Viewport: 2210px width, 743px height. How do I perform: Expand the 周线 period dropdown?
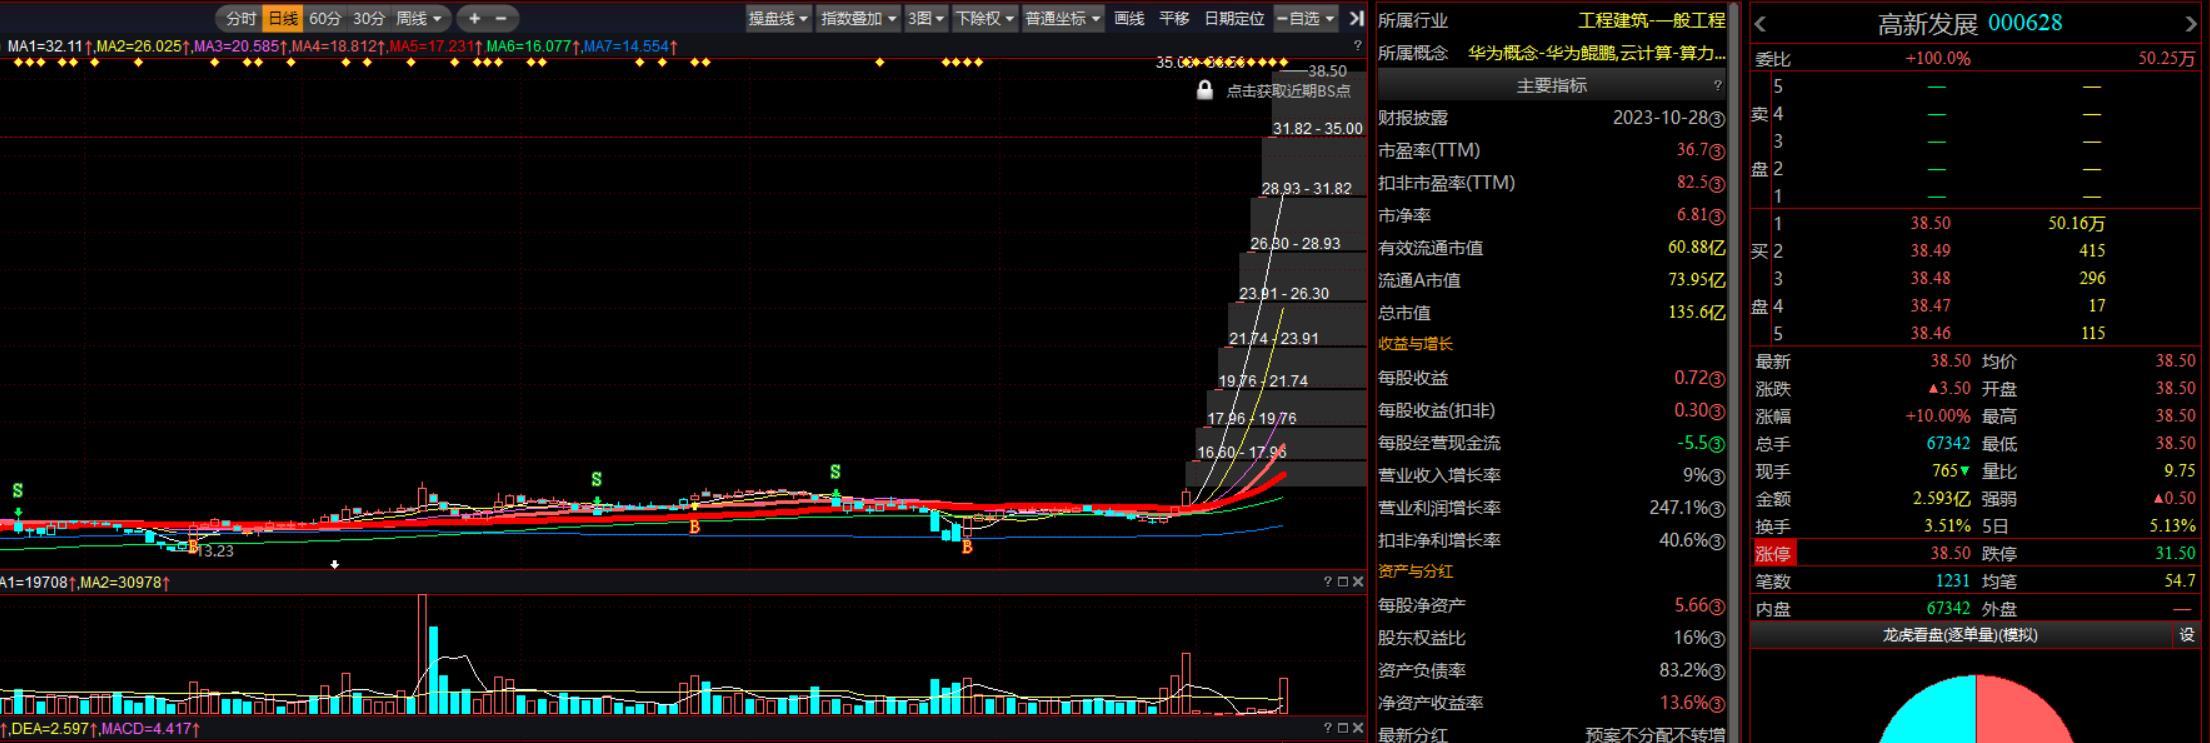click(x=419, y=18)
